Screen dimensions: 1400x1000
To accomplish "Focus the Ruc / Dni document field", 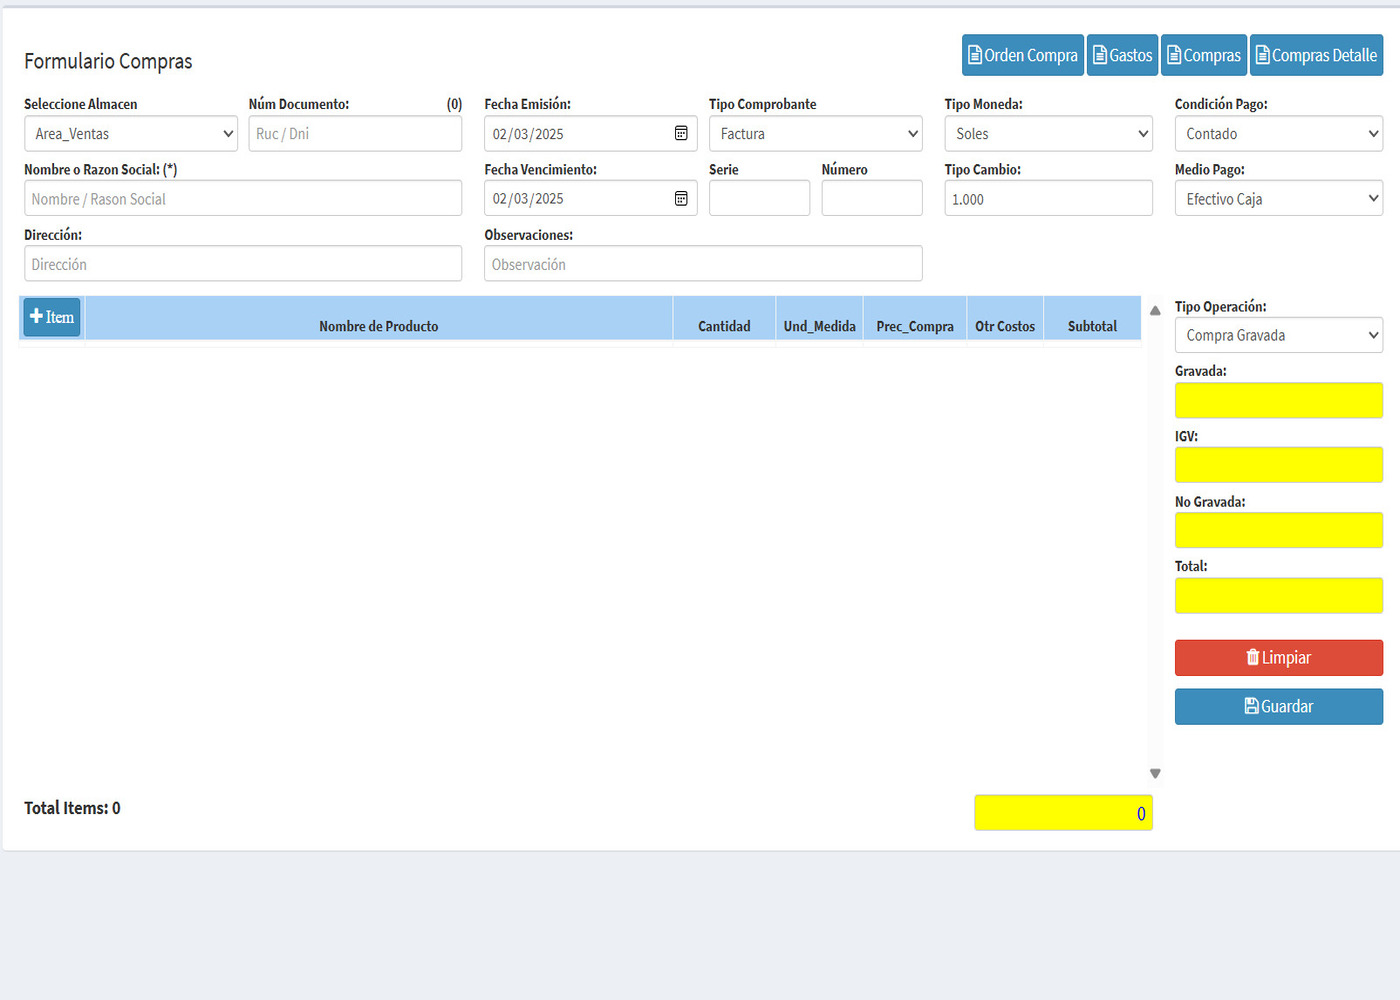I will (x=355, y=134).
